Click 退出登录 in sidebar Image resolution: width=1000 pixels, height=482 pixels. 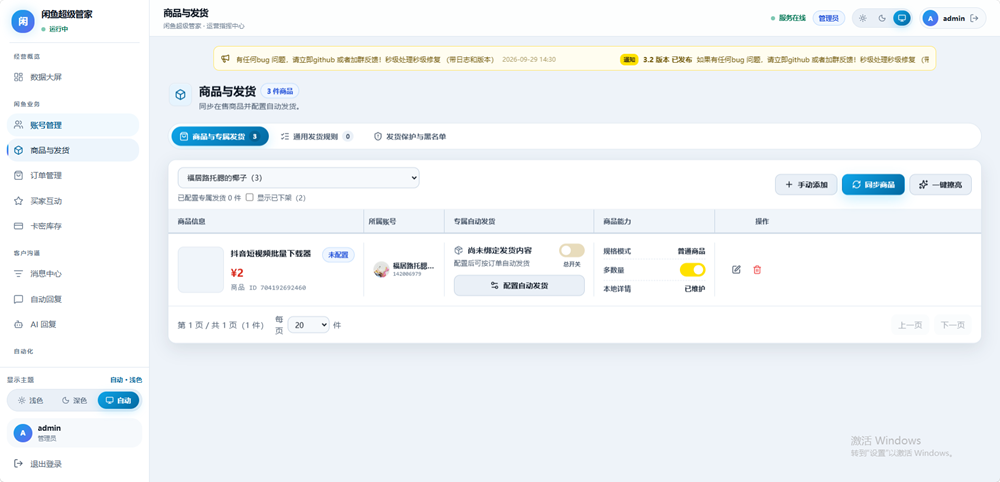click(73, 464)
